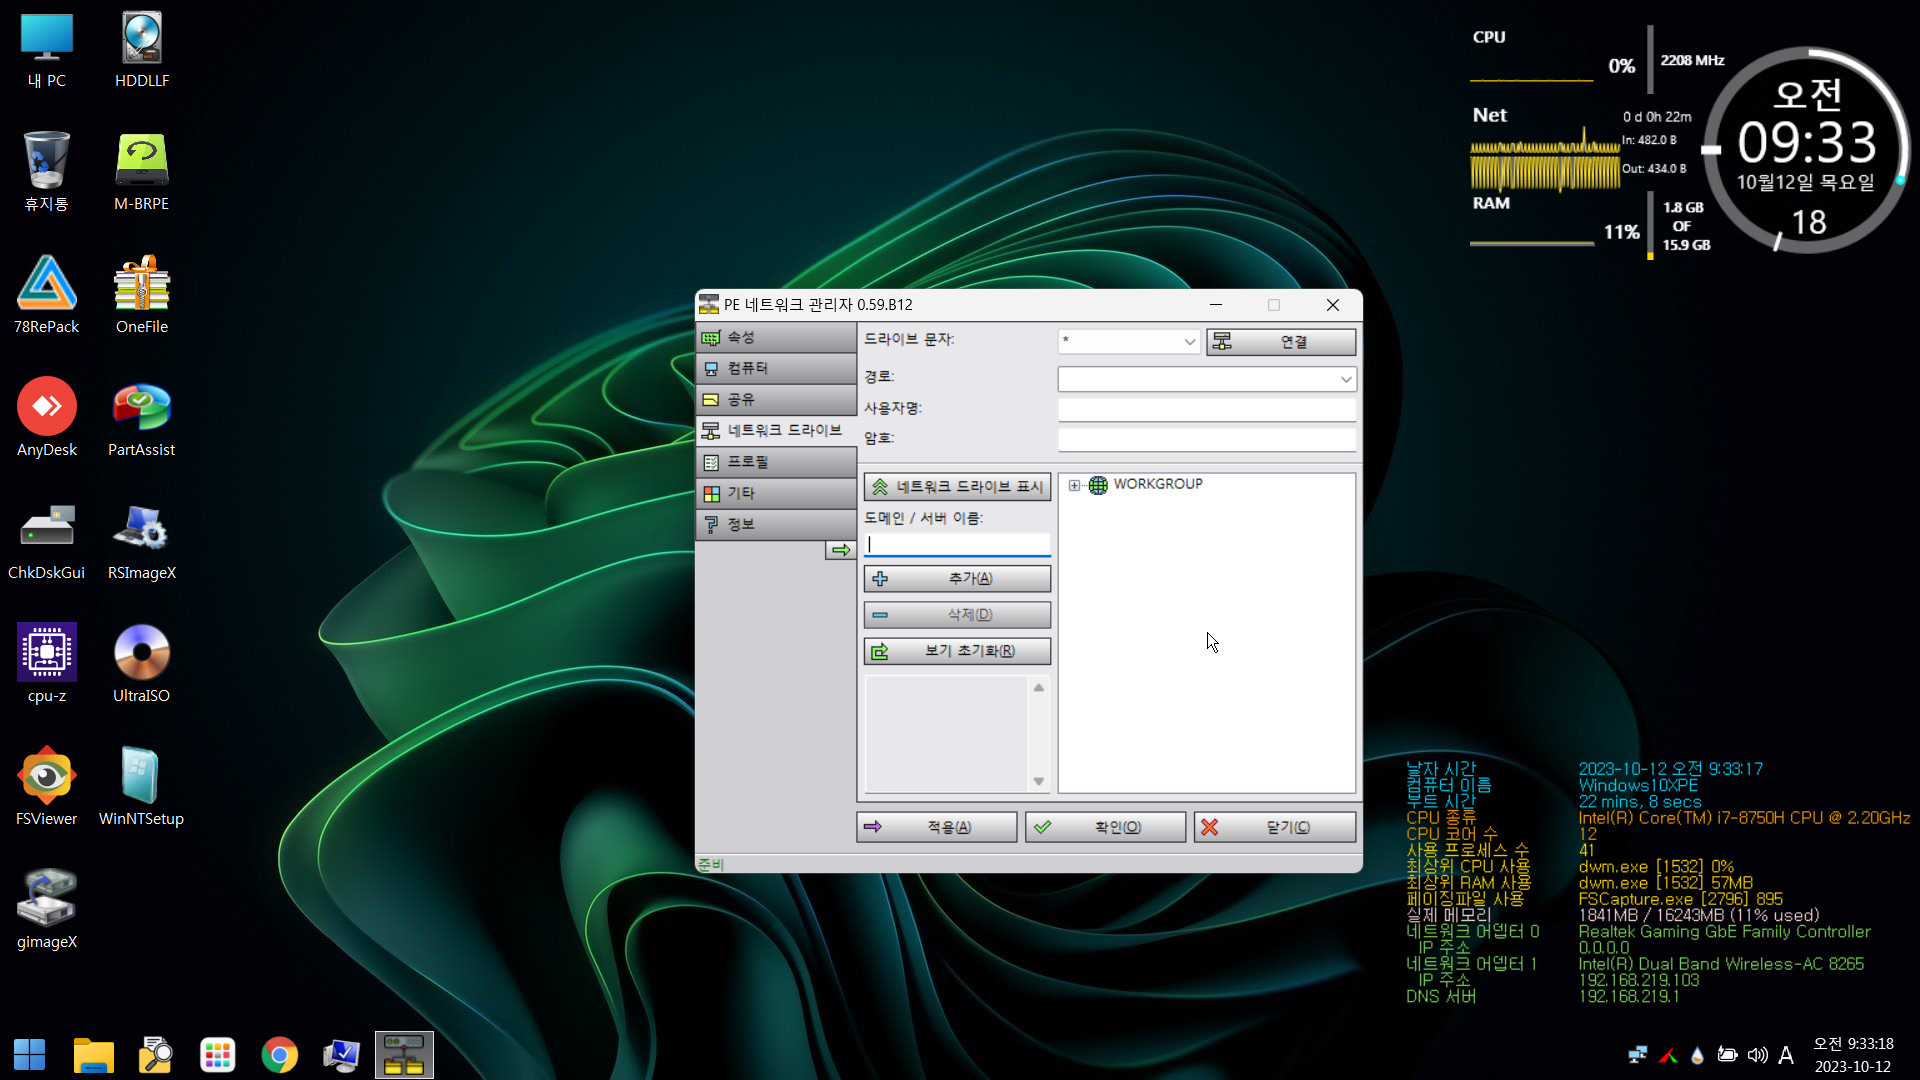Click the PE Network Manager taskbar icon
The height and width of the screenshot is (1080, 1920).
pyautogui.click(x=404, y=1055)
